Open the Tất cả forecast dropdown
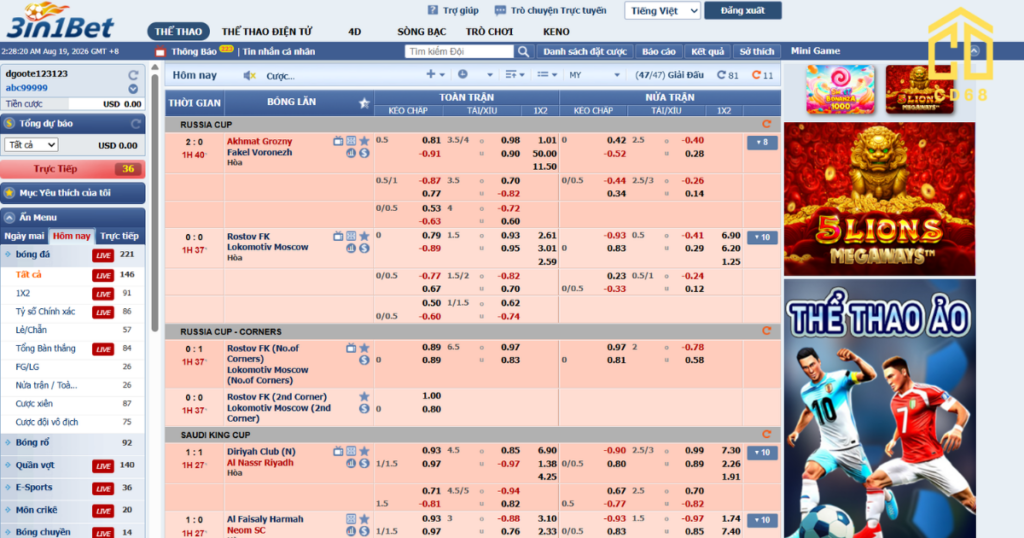 31,145
